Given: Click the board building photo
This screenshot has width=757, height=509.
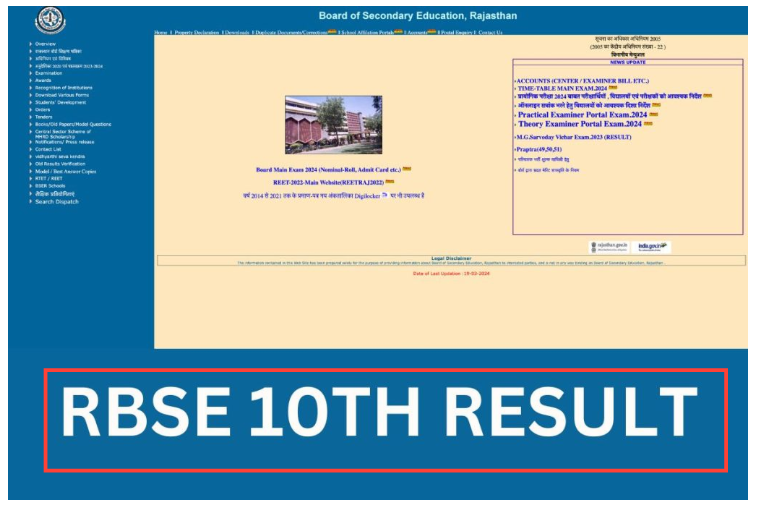Looking at the screenshot, I should (x=334, y=125).
